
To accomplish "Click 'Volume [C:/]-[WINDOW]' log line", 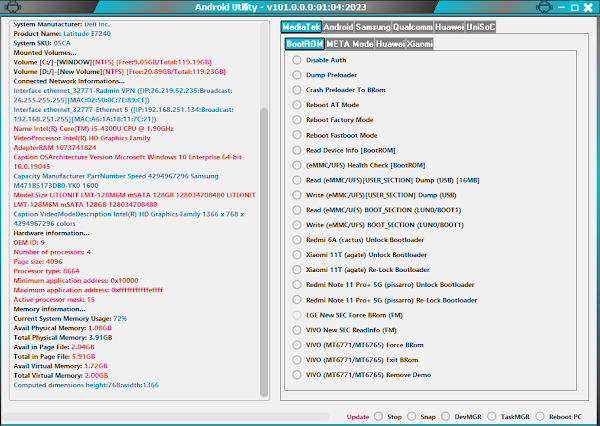I will [112, 62].
